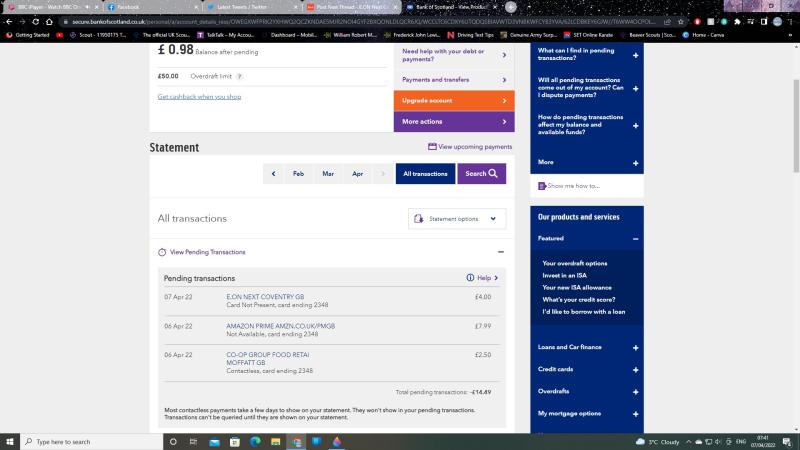Open 'Need help with your debt or payments?'
The width and height of the screenshot is (800, 450).
[x=454, y=55]
